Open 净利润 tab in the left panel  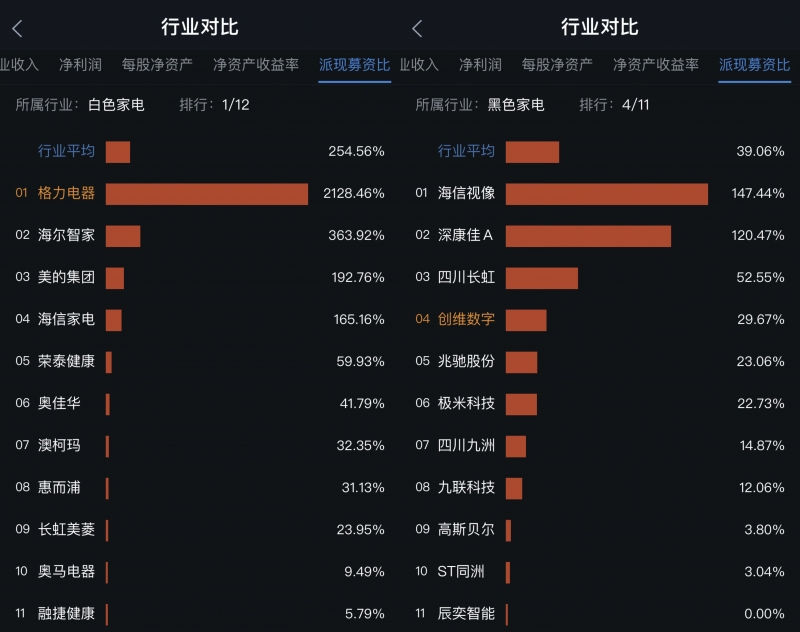[x=80, y=65]
